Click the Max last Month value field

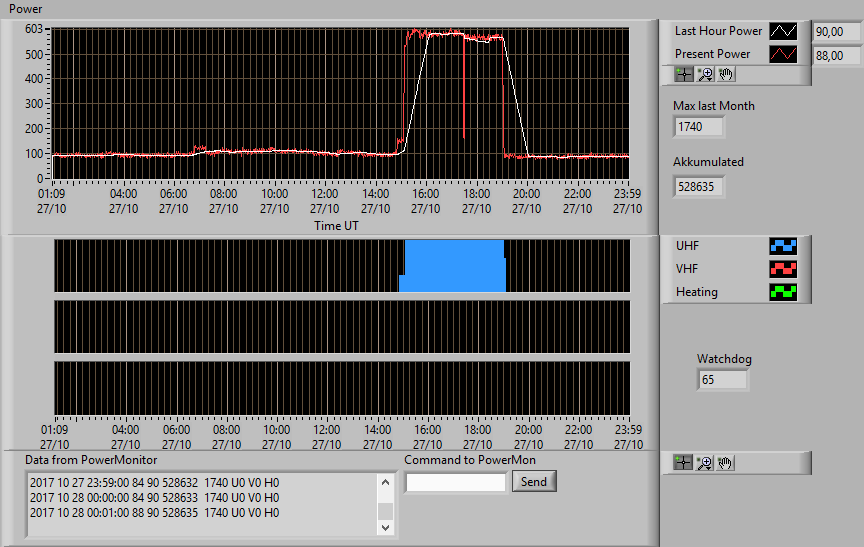(x=699, y=127)
